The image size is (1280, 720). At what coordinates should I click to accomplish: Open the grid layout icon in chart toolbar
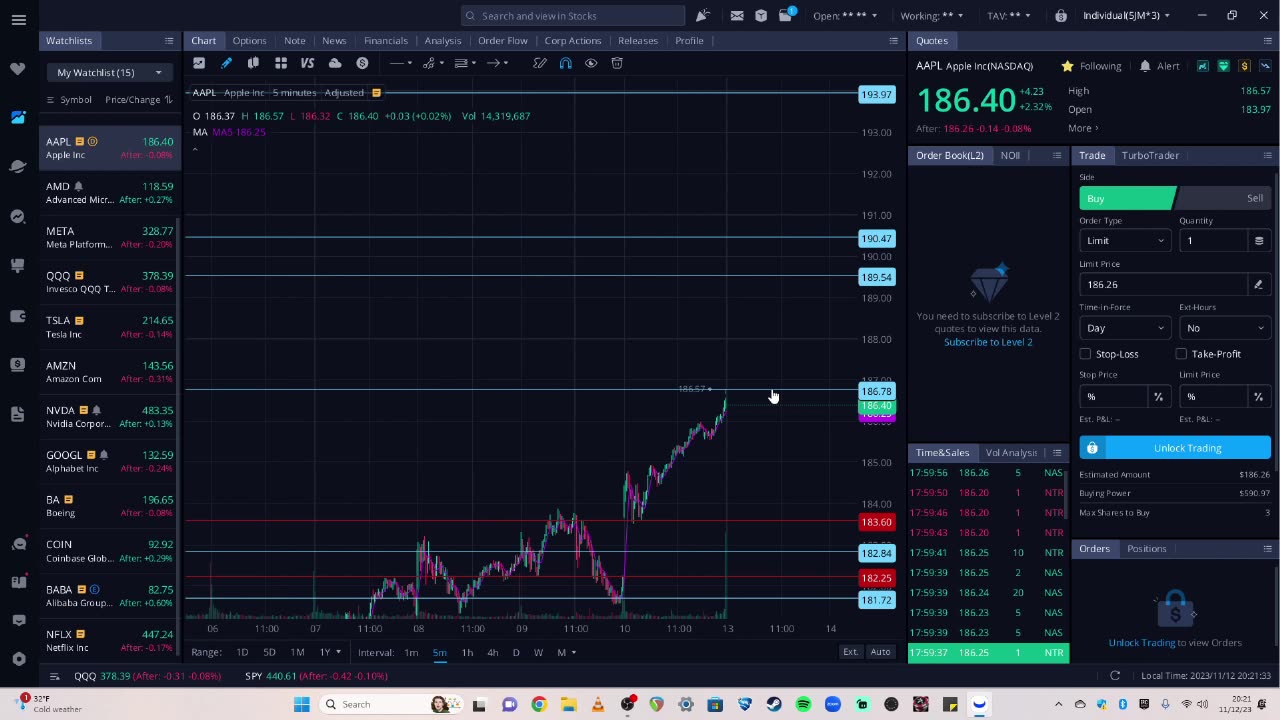281,63
